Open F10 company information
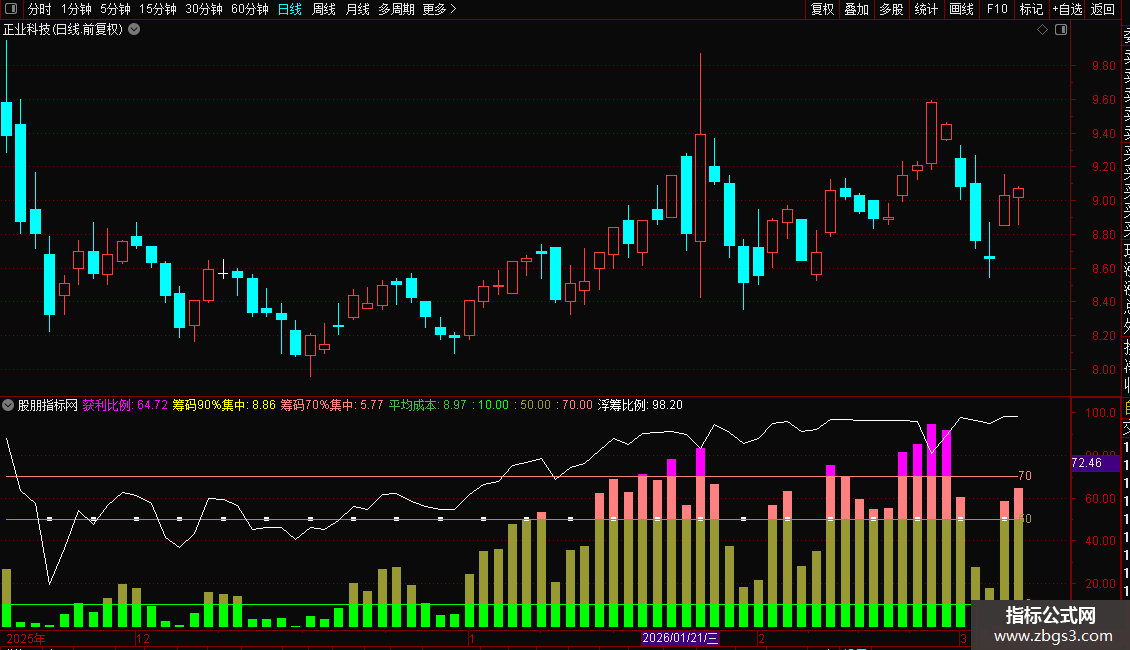The image size is (1130, 650). click(997, 9)
